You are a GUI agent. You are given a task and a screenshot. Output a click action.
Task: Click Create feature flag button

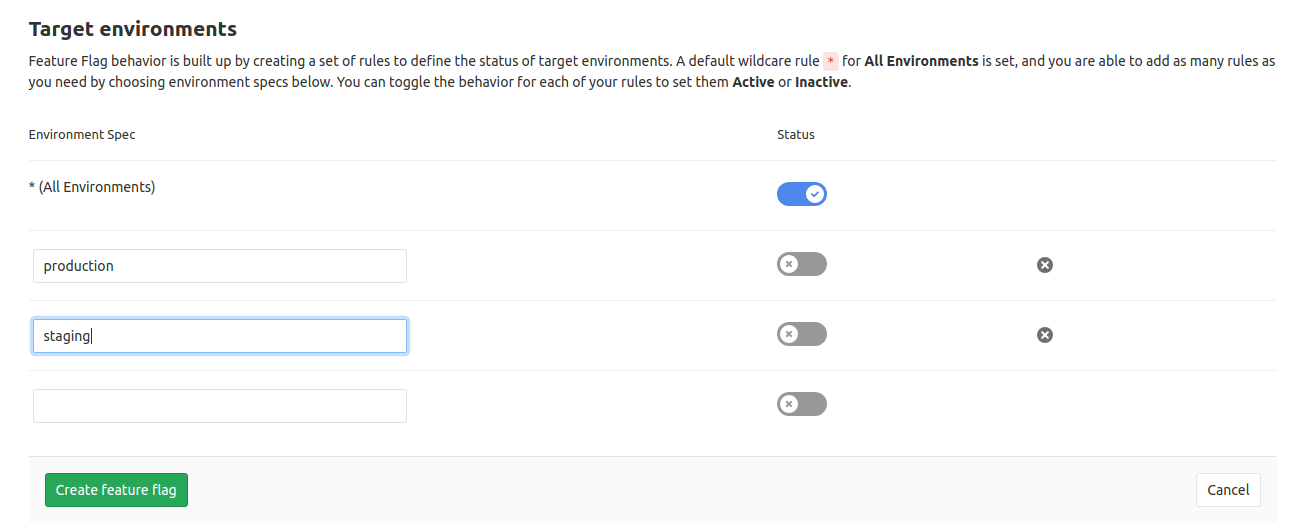[116, 490]
